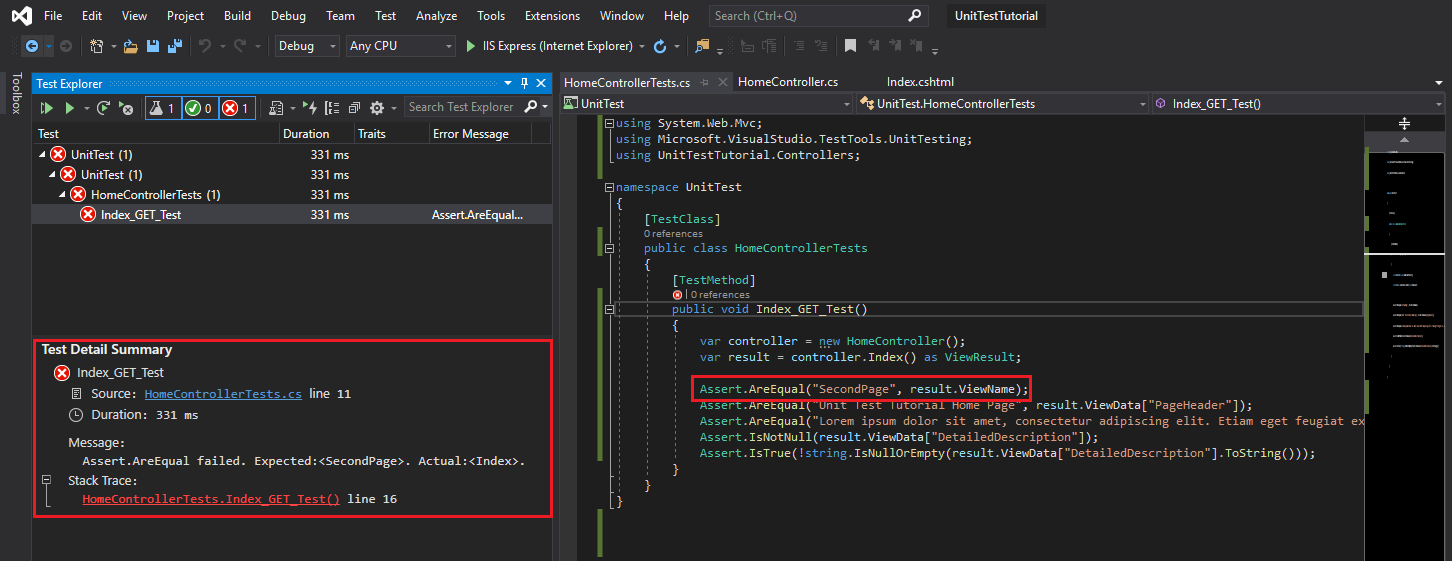Select the Index_GET_Test row in the test list
This screenshot has height=561, width=1452.
[141, 214]
